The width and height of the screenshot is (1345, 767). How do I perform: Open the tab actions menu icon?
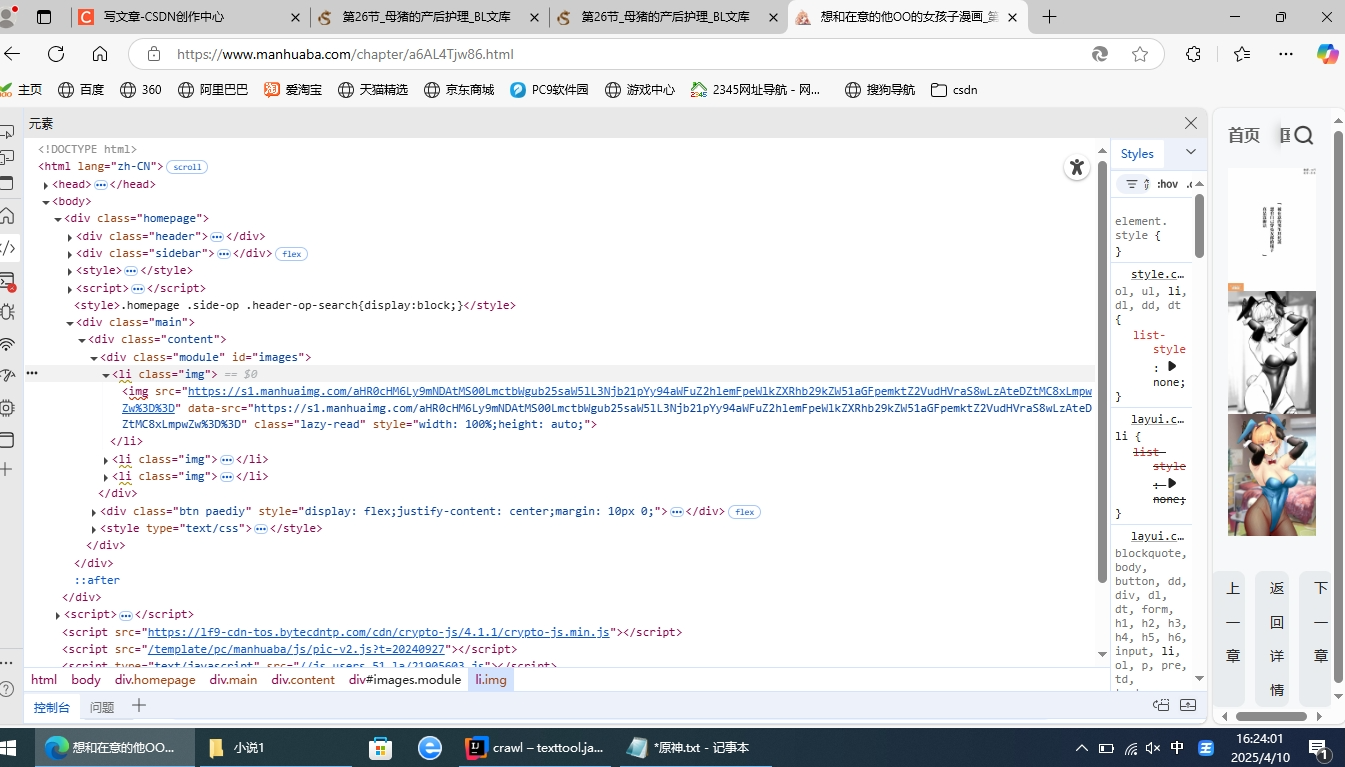(x=44, y=17)
